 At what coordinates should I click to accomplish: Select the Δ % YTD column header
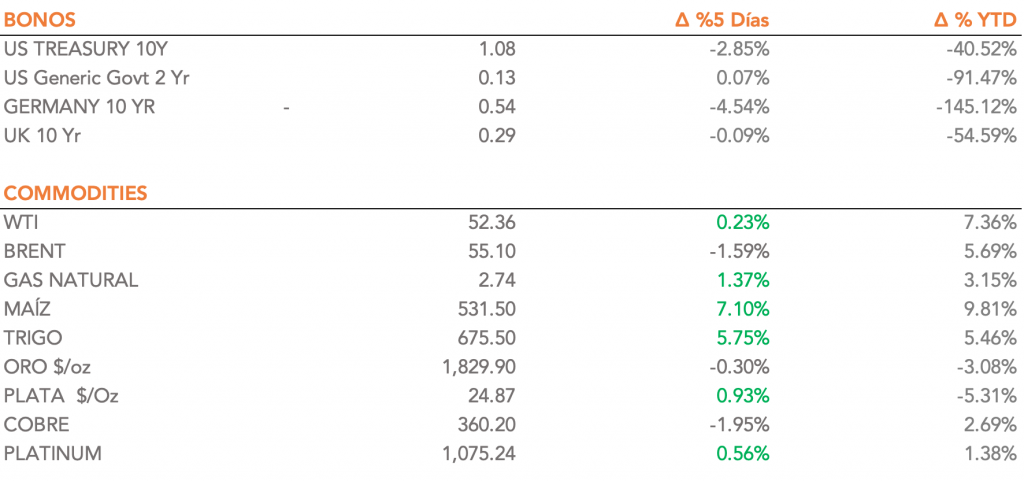point(969,19)
